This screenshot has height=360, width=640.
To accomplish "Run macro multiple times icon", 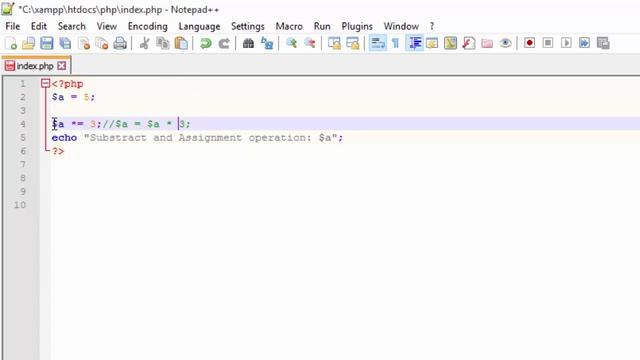I will tap(584, 43).
